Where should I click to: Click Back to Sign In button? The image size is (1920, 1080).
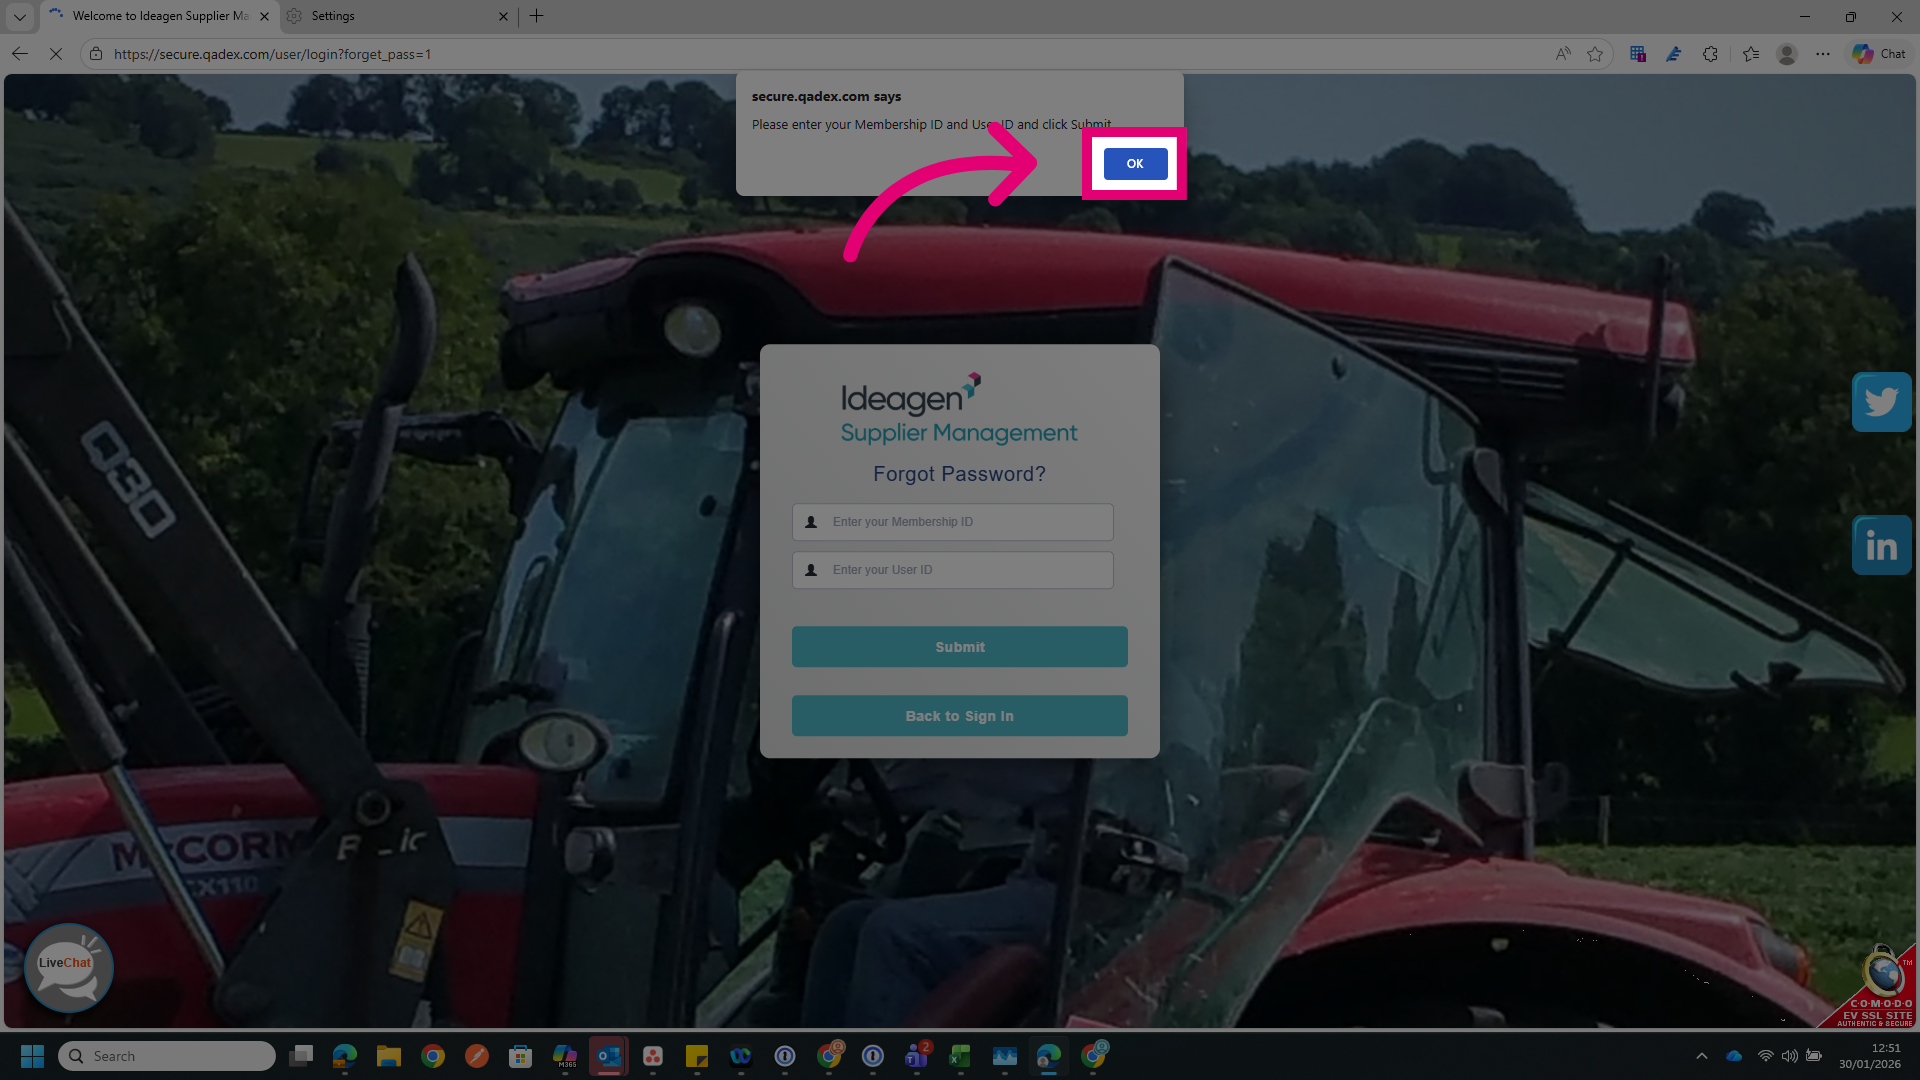coord(960,716)
